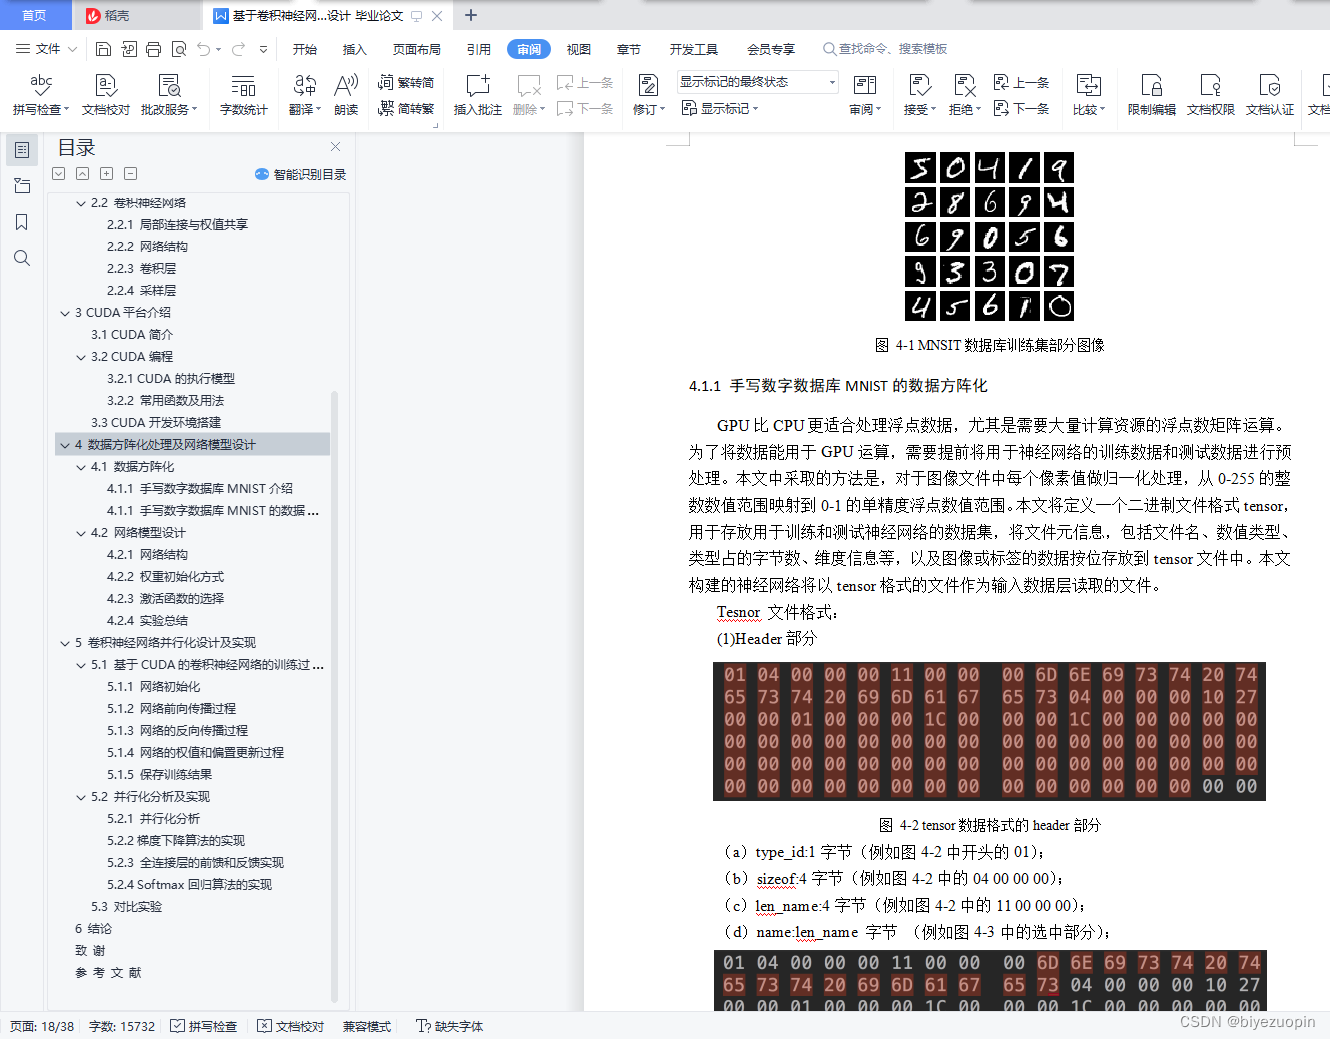Convert text to Simplified Chinese (简转繁)

click(406, 108)
